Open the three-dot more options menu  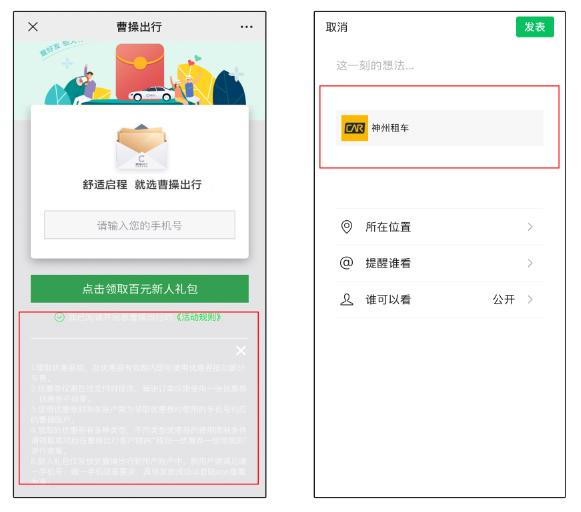[x=246, y=27]
